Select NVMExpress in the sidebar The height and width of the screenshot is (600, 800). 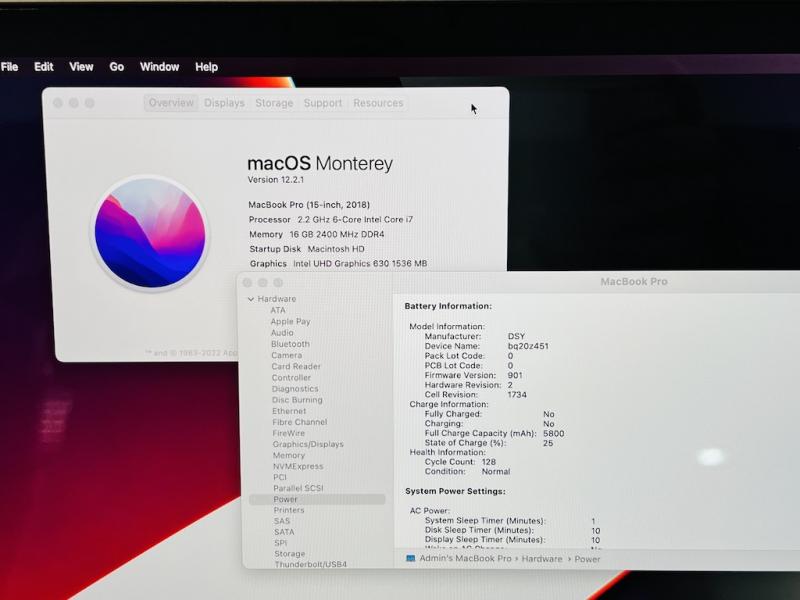click(x=298, y=466)
